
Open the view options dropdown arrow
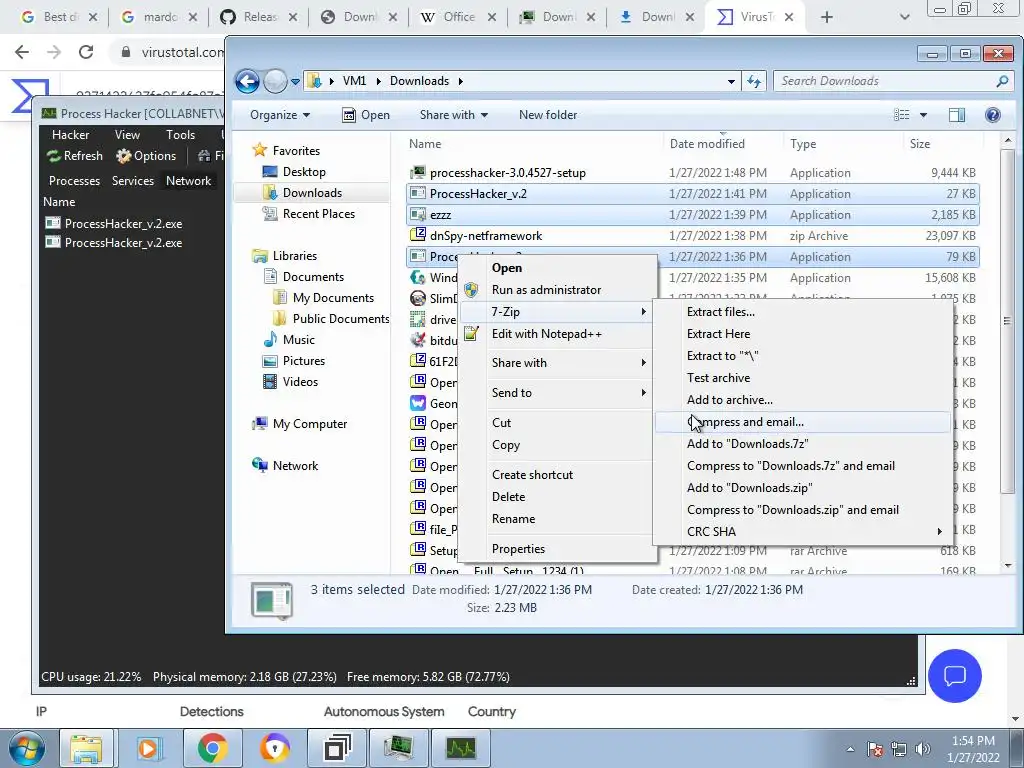pos(923,115)
